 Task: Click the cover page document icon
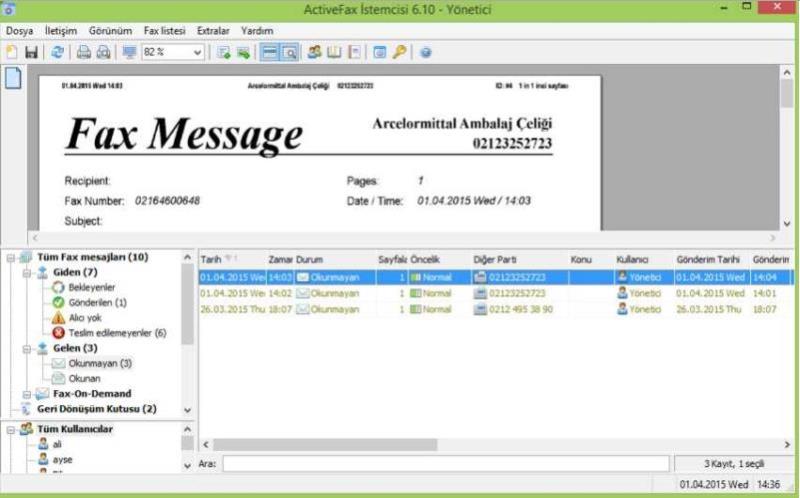click(x=354, y=52)
